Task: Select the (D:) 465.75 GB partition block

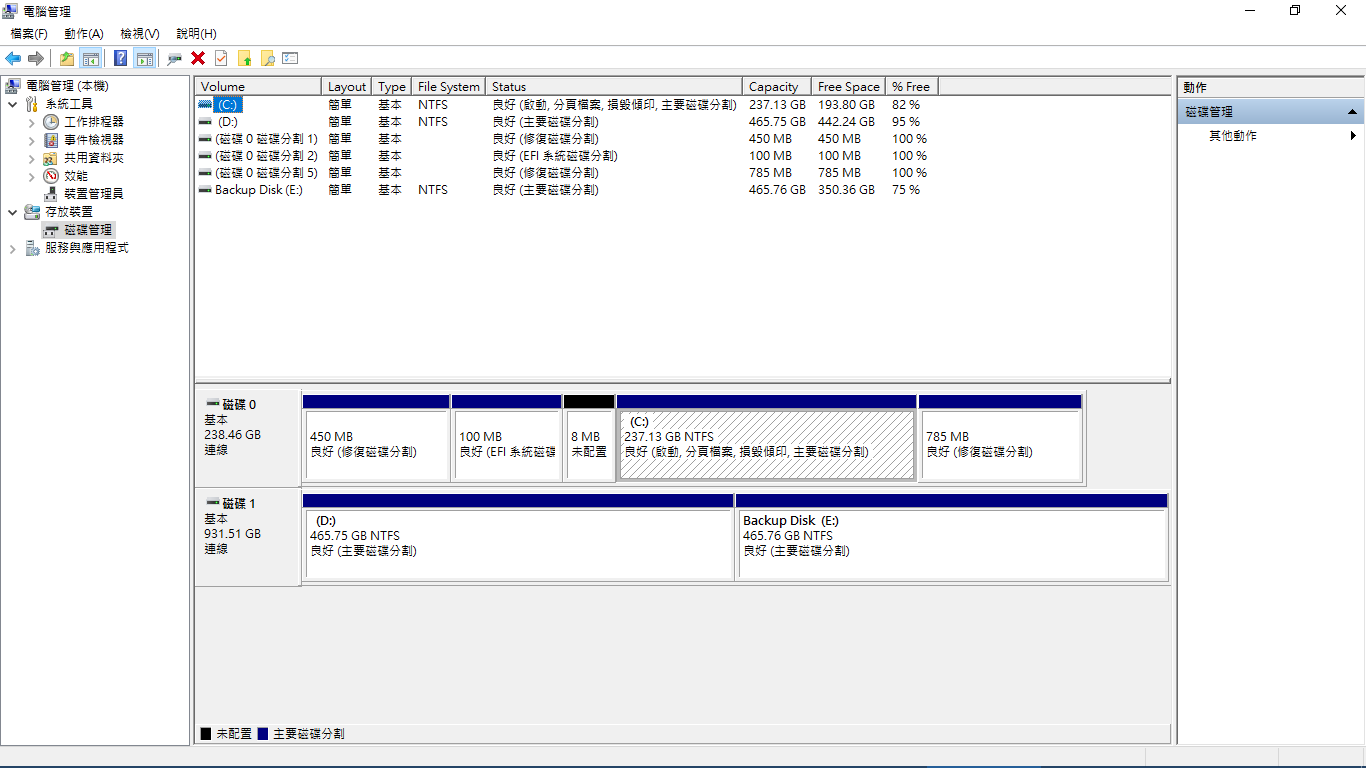Action: click(x=518, y=536)
